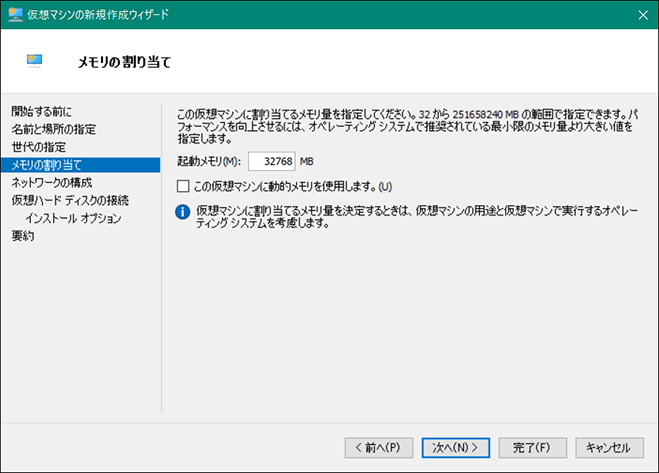Go to the 名前と場所の指定 step
659x473 pixels.
[53, 129]
